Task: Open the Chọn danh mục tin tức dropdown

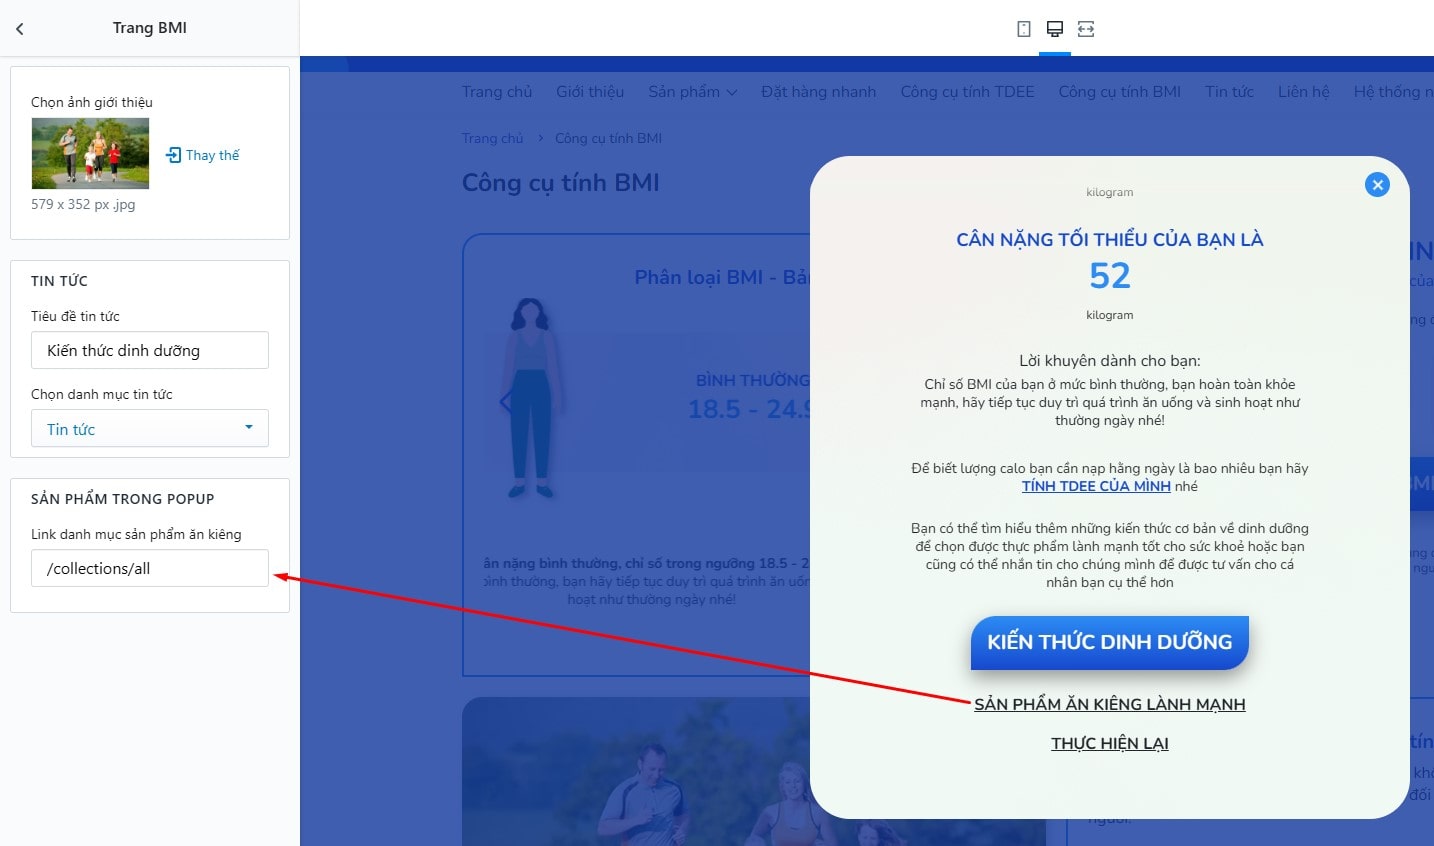Action: 150,429
